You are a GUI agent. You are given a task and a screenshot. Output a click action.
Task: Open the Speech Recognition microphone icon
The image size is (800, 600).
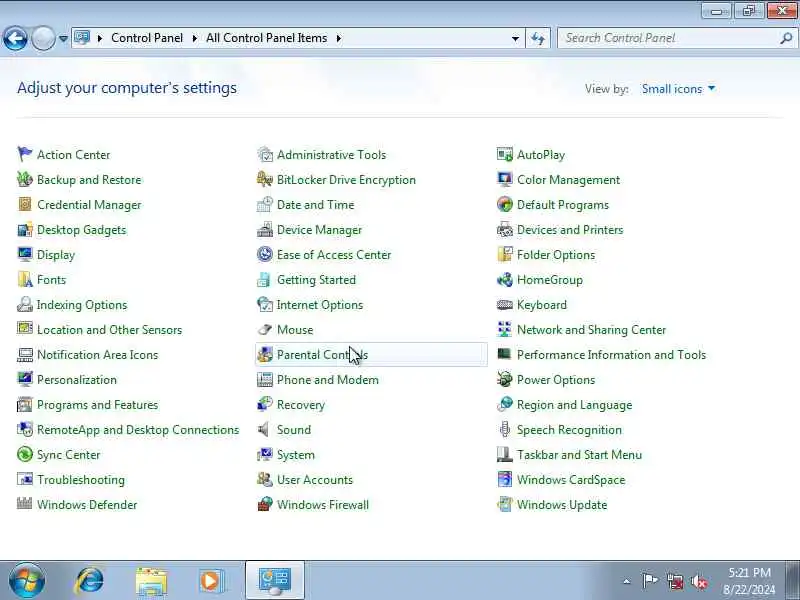(x=505, y=429)
